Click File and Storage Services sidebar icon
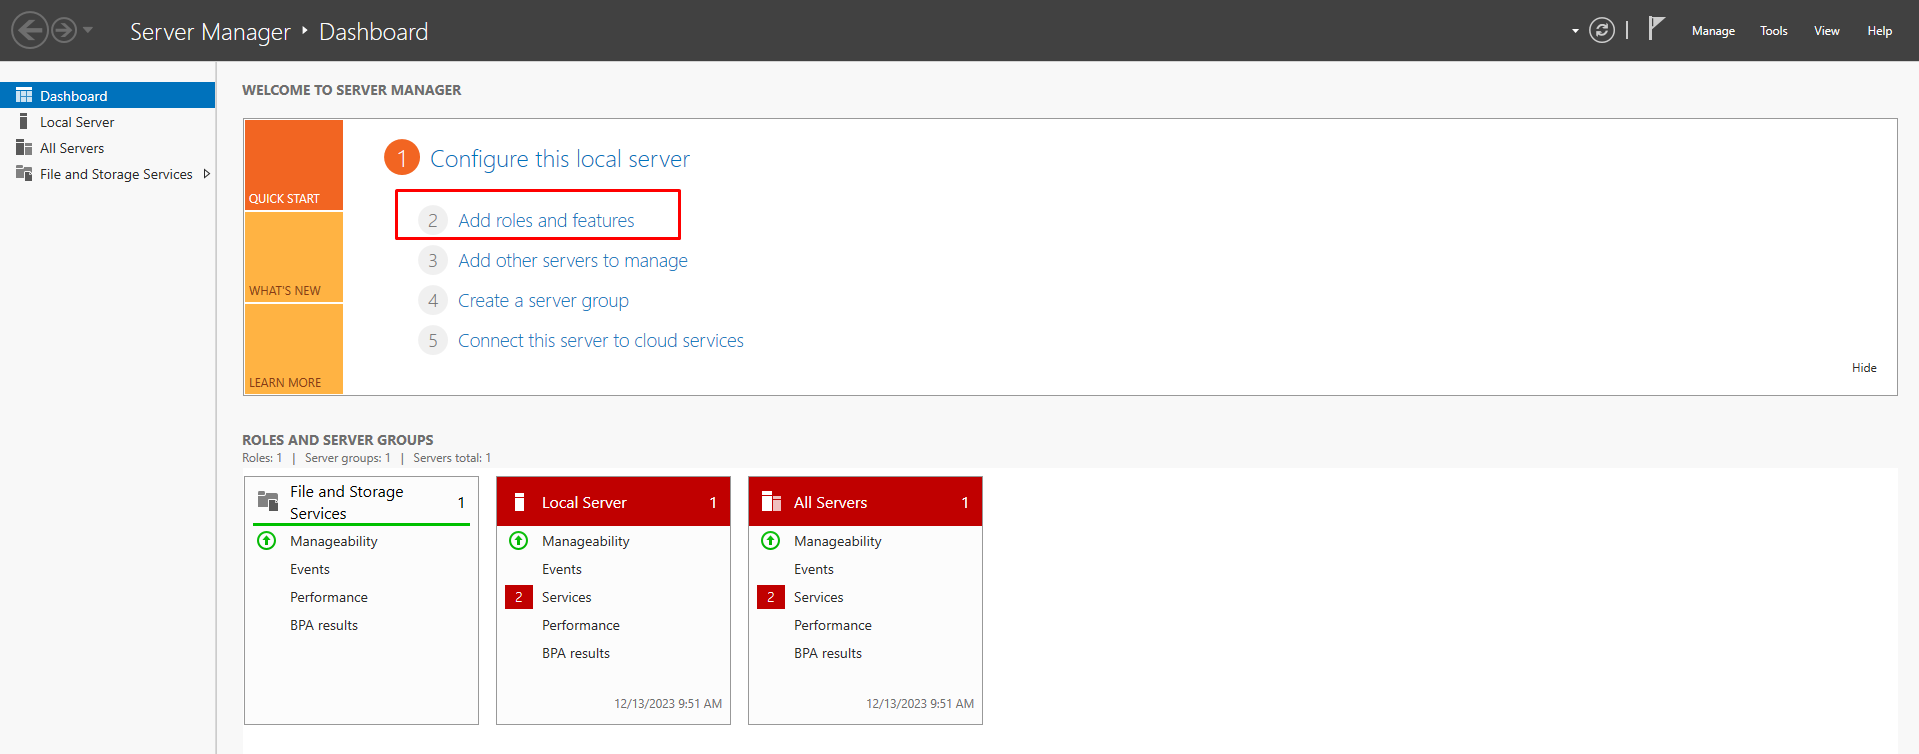 tap(24, 173)
